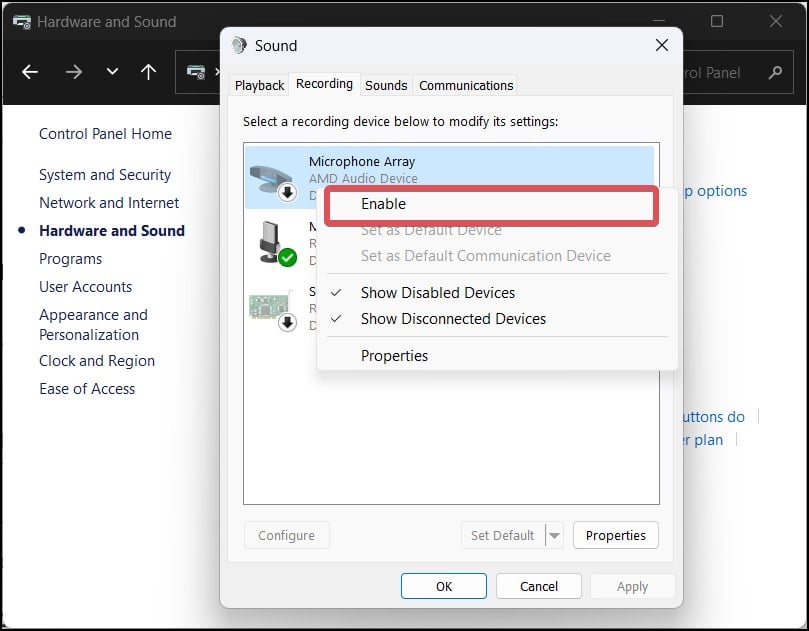Click the Apply button
809x631 pixels.
click(x=632, y=586)
